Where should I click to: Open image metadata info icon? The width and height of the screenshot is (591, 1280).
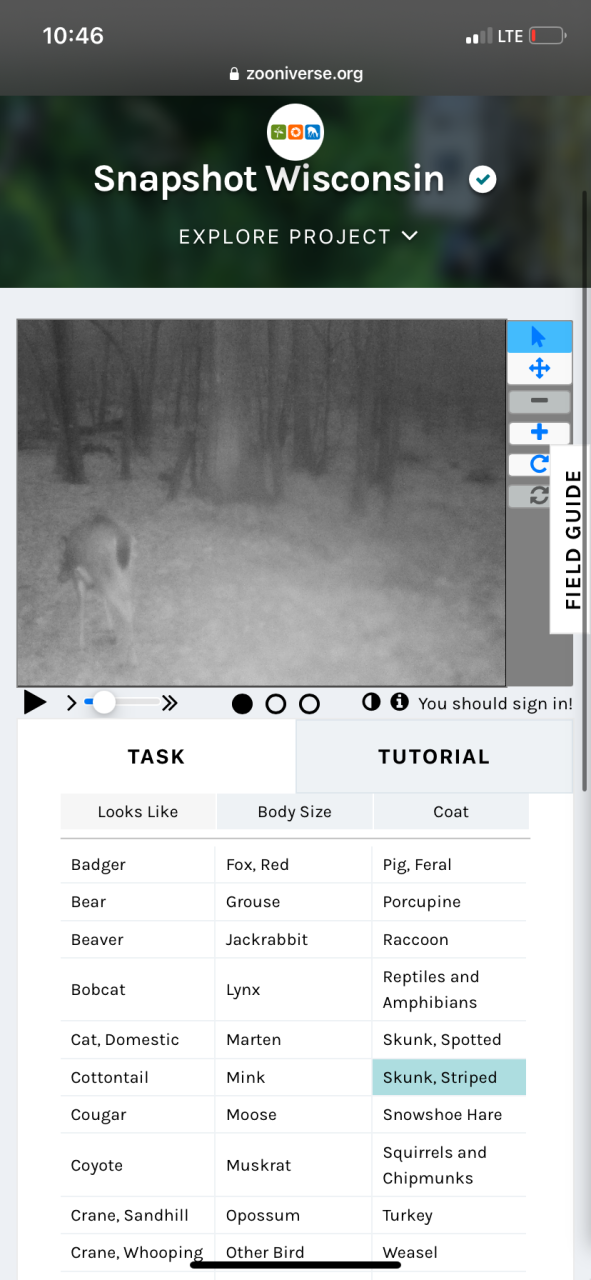[x=400, y=702]
